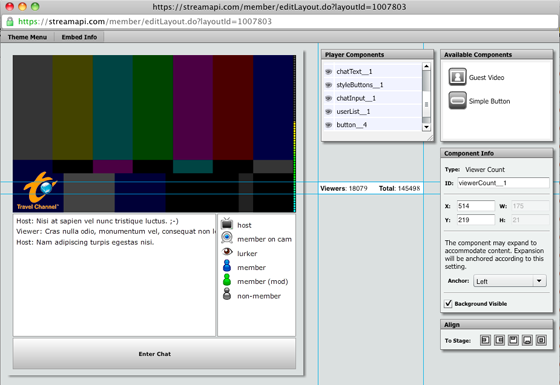The width and height of the screenshot is (560, 385).
Task: Select the Viewers count component on stage
Action: (370, 188)
